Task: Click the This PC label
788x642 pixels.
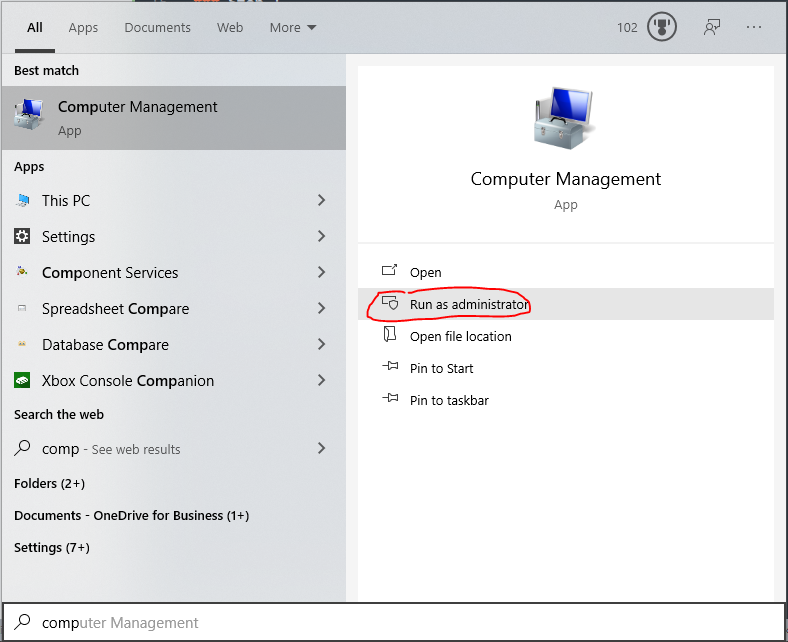Action: (x=66, y=201)
